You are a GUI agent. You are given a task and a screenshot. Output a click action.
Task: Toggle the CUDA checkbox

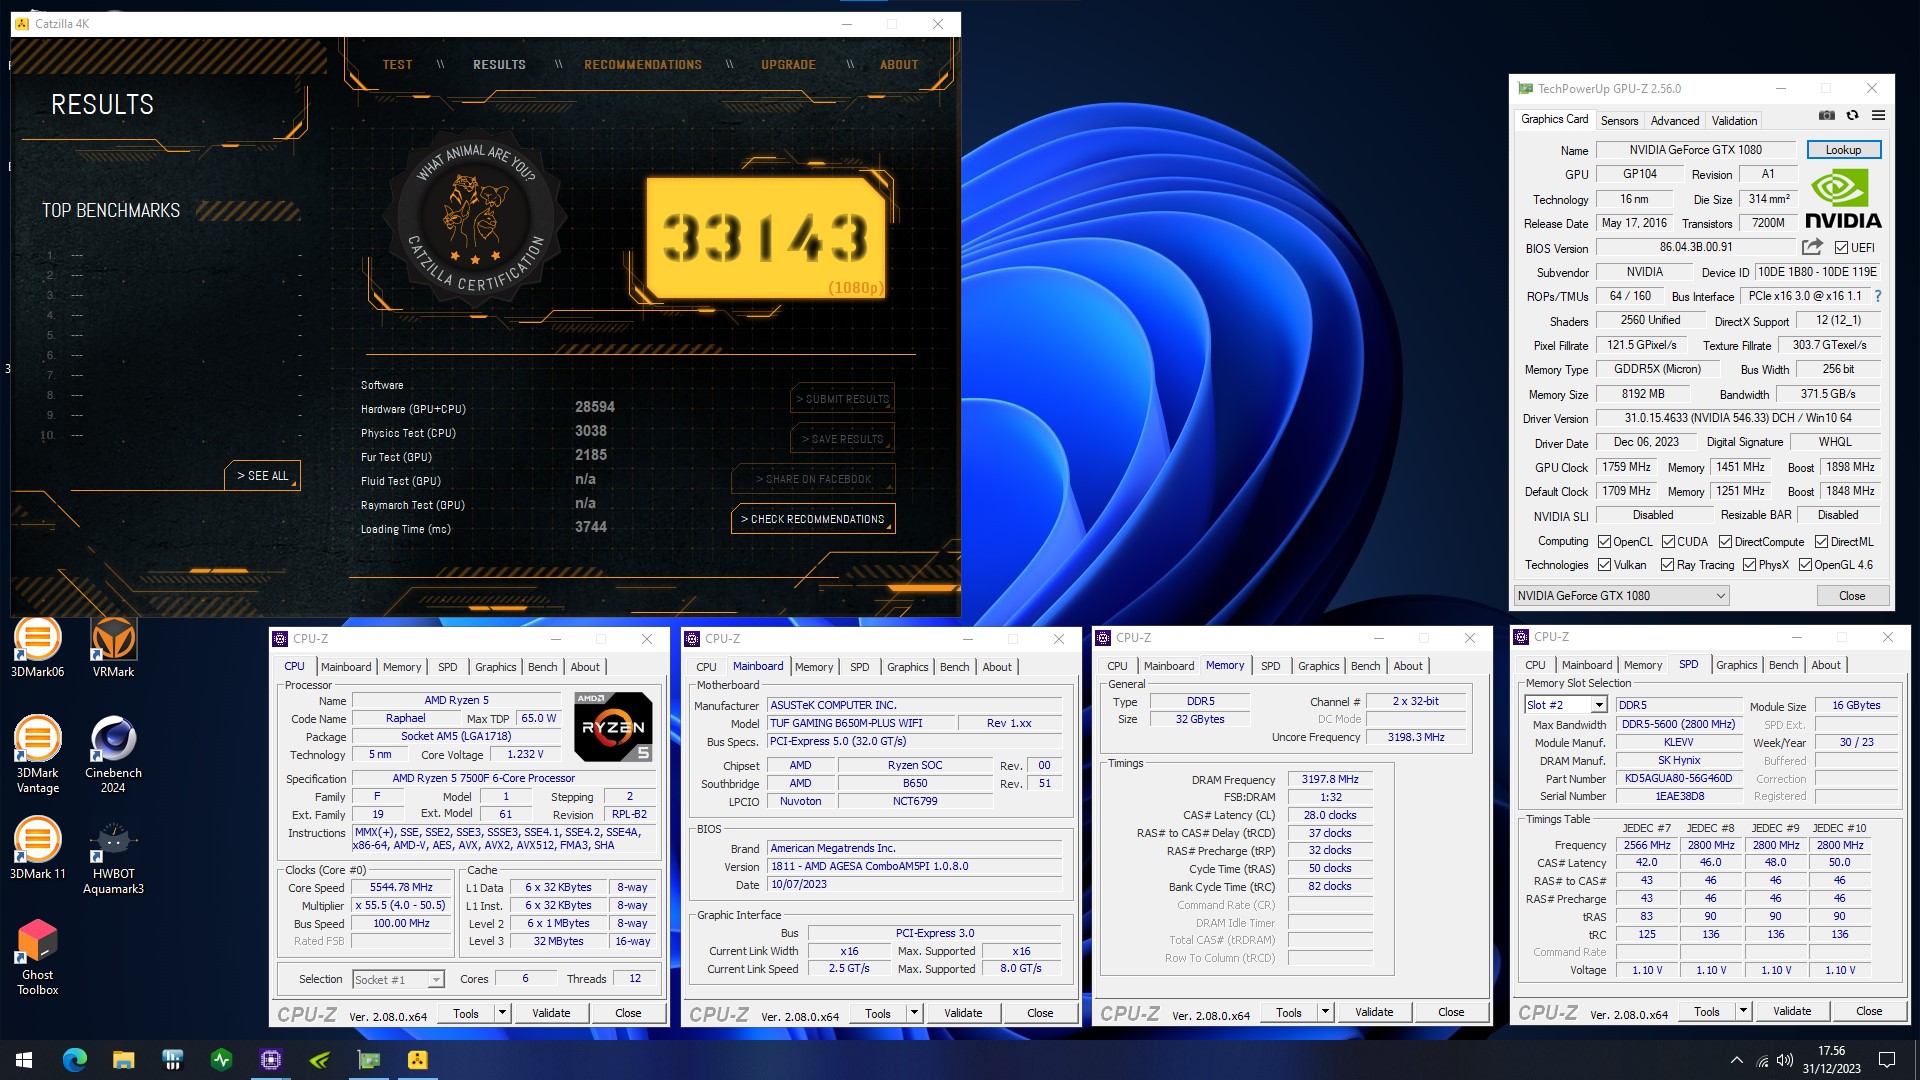click(1668, 542)
